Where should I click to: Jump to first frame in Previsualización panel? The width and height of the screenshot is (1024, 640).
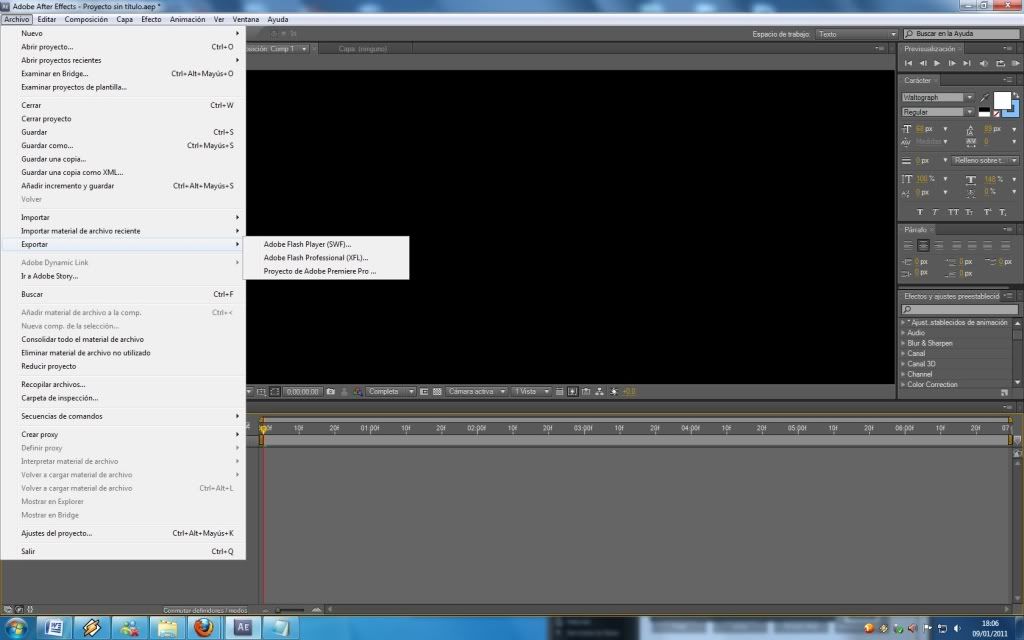[908, 63]
